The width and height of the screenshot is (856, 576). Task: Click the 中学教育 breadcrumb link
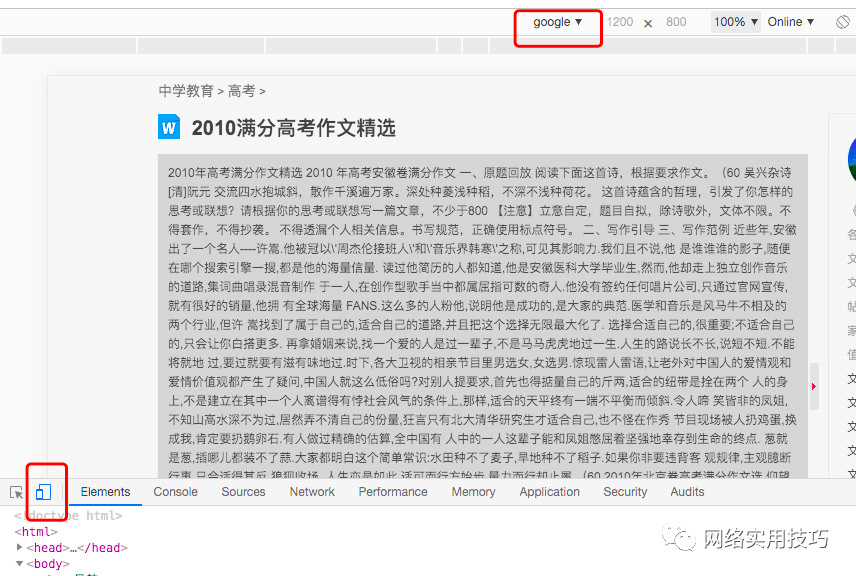(x=186, y=91)
